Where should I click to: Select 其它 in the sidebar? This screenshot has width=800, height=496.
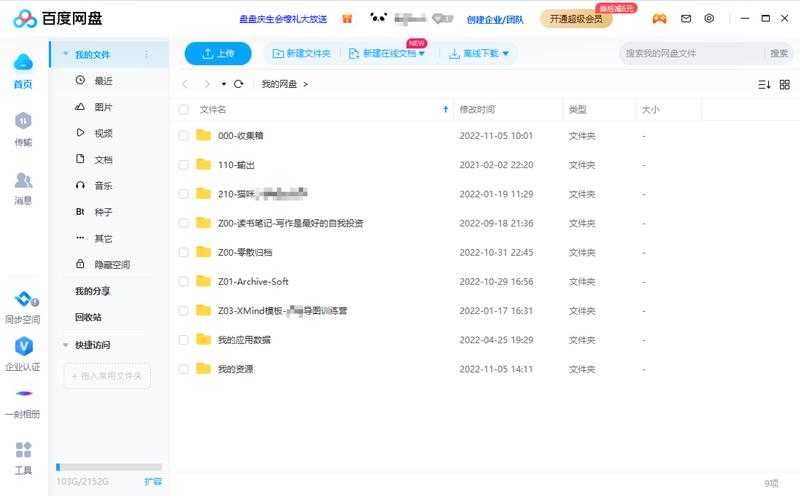[x=104, y=238]
